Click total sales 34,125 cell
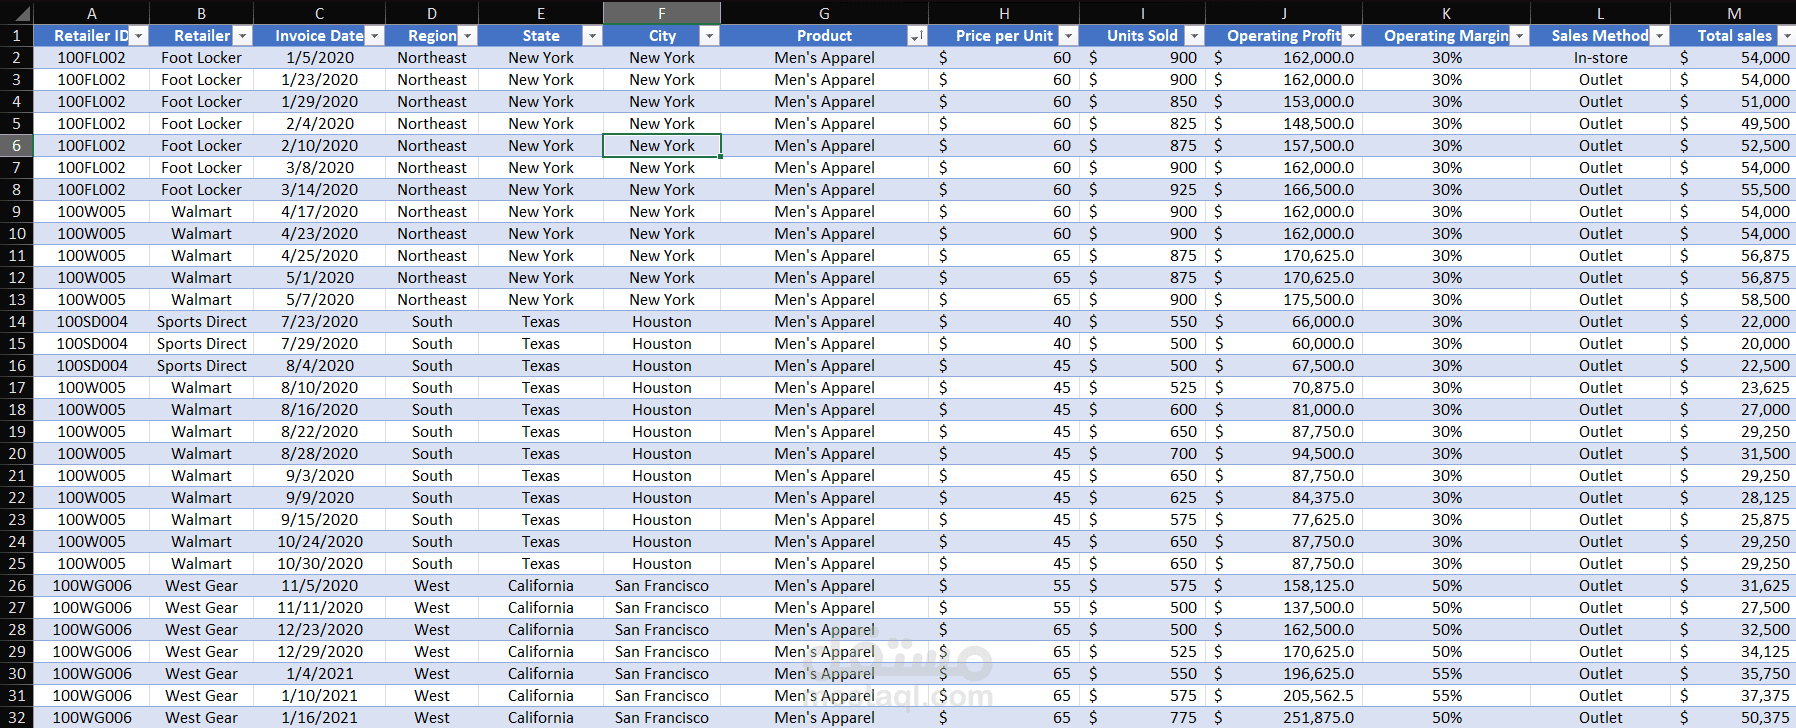 pyautogui.click(x=1734, y=651)
